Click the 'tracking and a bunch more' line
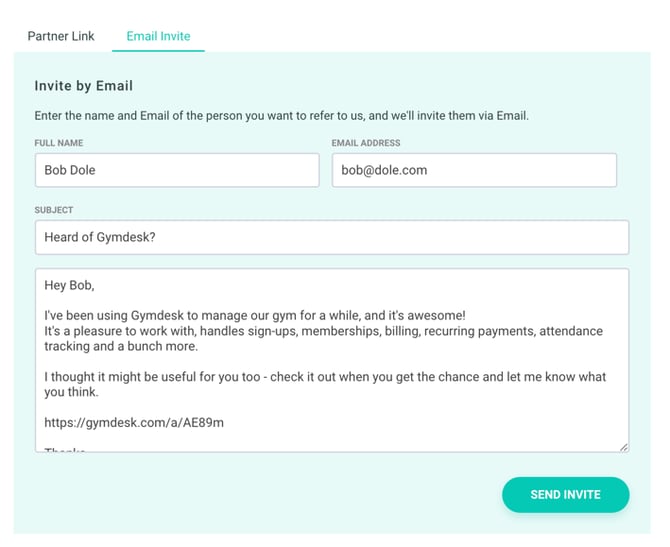Viewport: 670px width, 547px height. pos(121,346)
